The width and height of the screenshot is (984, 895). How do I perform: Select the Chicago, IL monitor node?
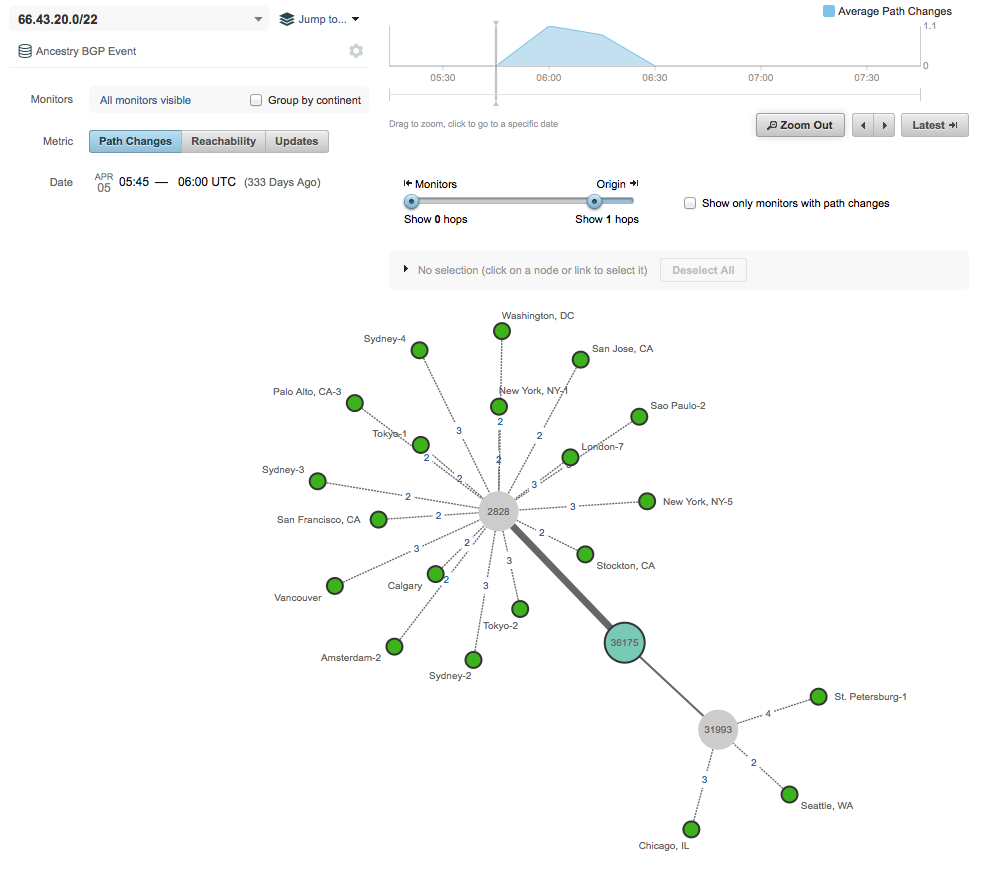tap(690, 829)
